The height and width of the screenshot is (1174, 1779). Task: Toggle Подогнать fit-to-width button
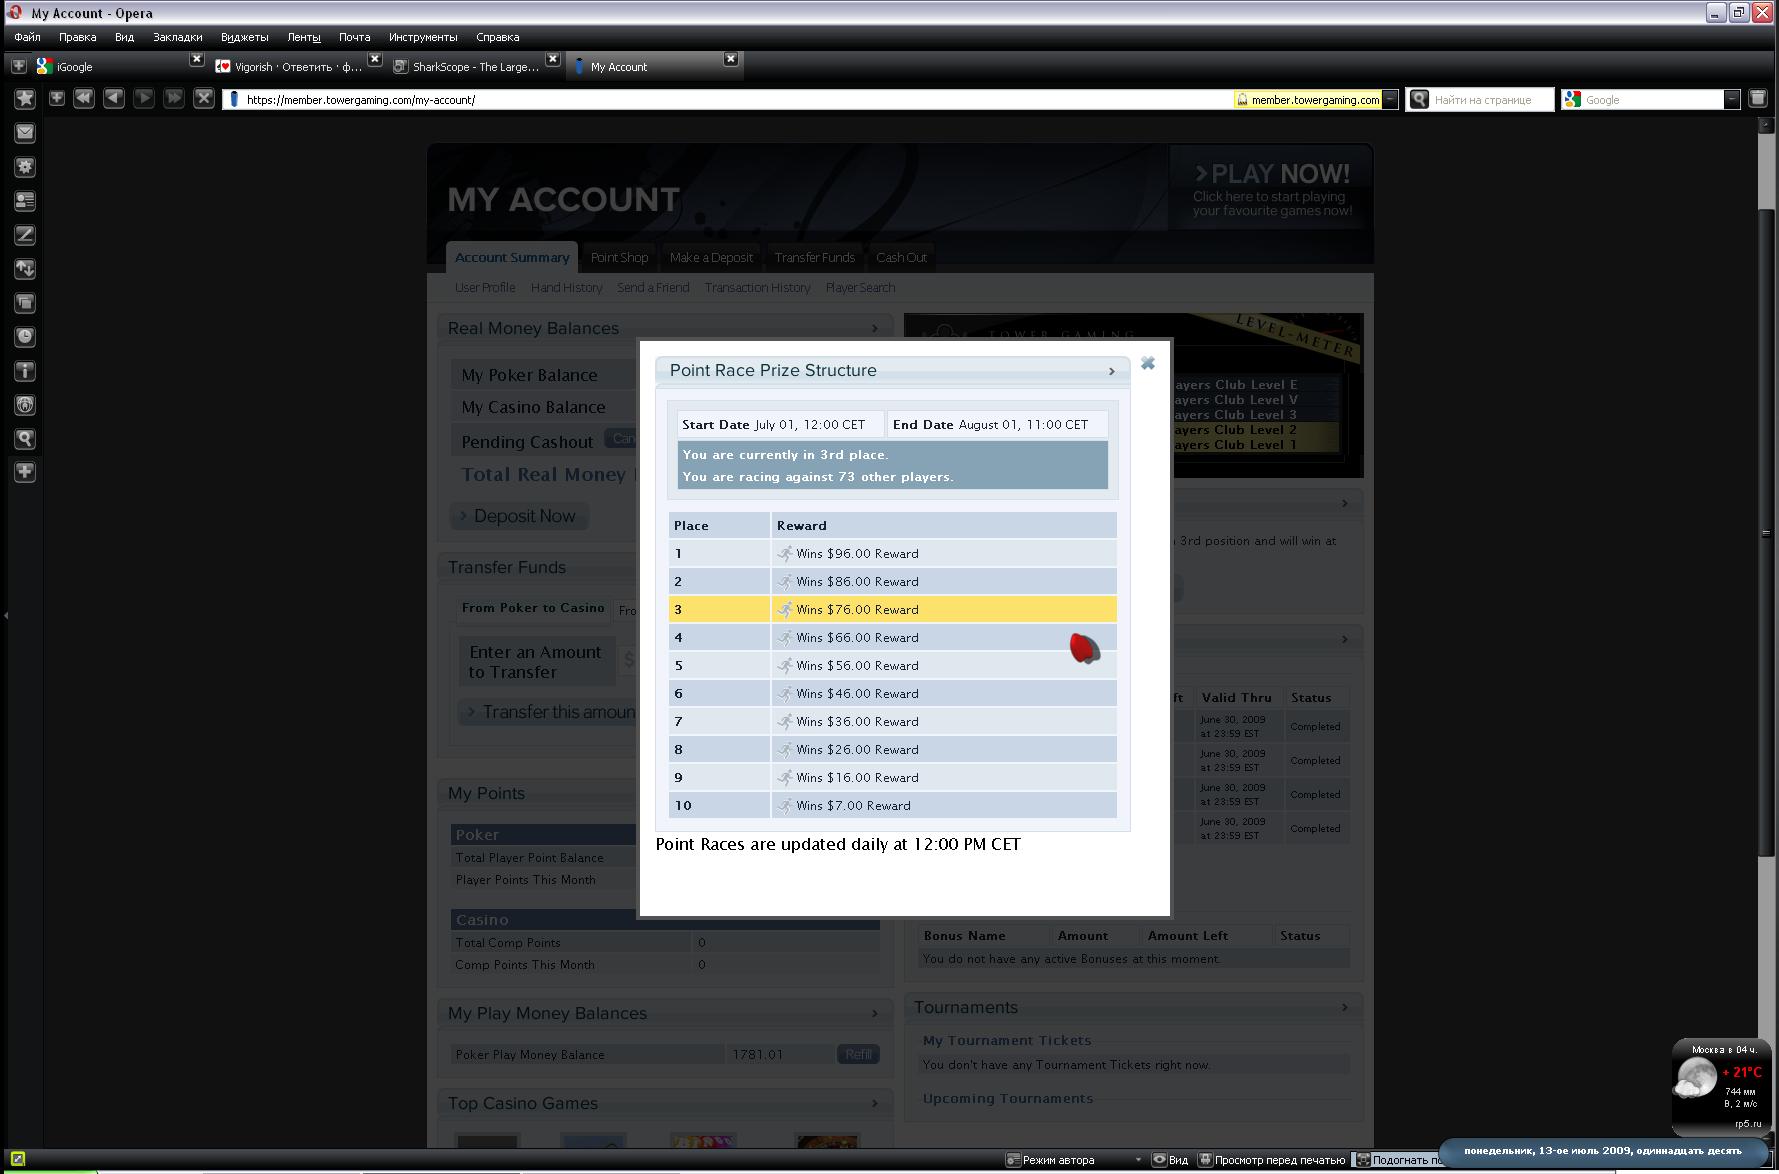tap(1396, 1160)
